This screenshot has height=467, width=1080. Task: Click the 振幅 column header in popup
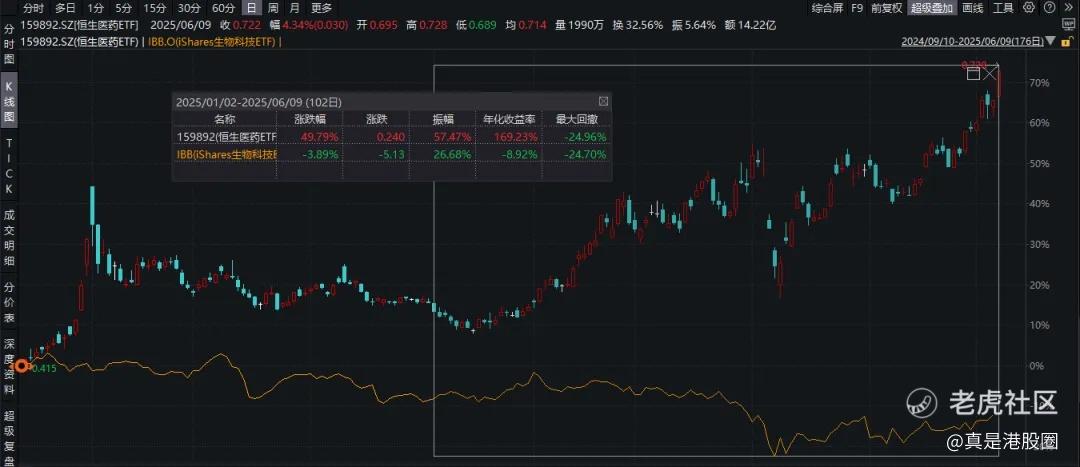point(442,119)
